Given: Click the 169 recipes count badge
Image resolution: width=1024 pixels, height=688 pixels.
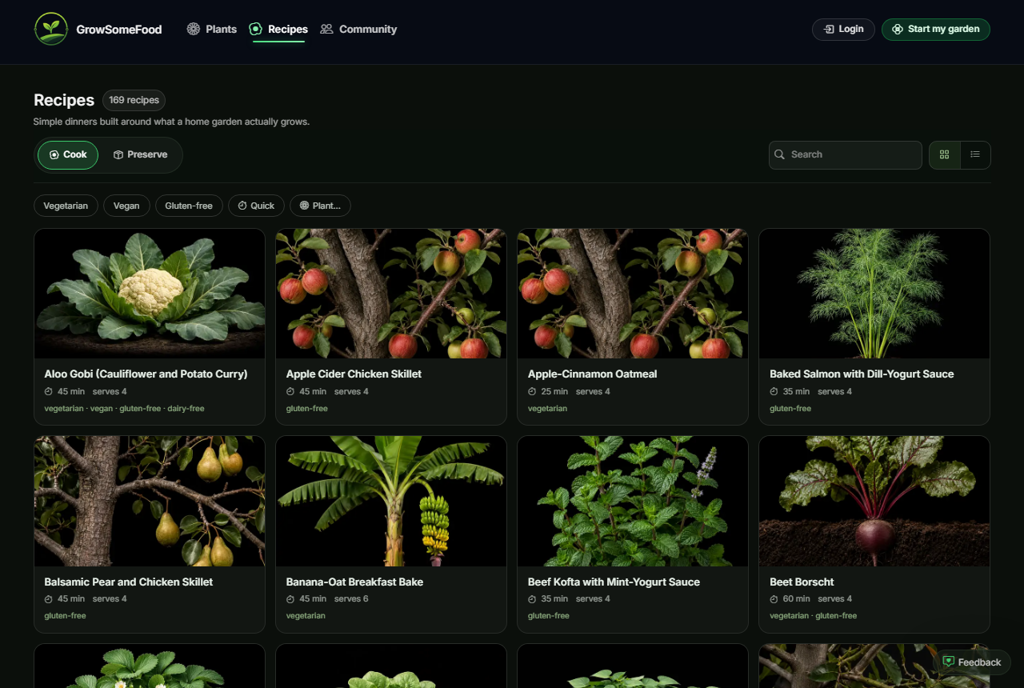Looking at the screenshot, I should [x=134, y=100].
